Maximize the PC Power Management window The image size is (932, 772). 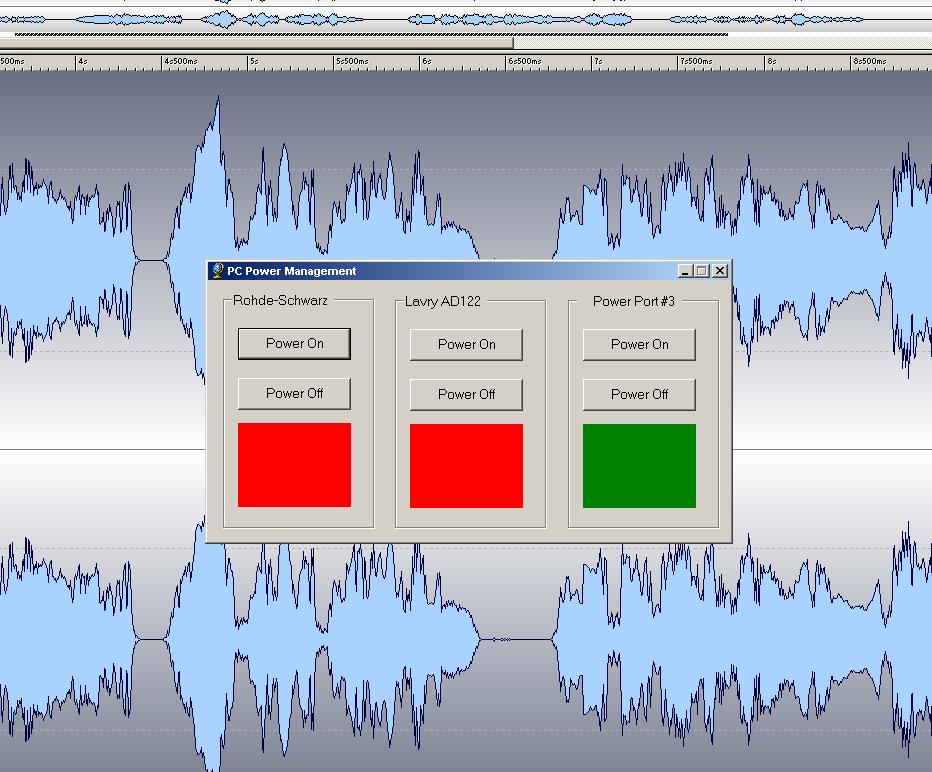(x=702, y=271)
